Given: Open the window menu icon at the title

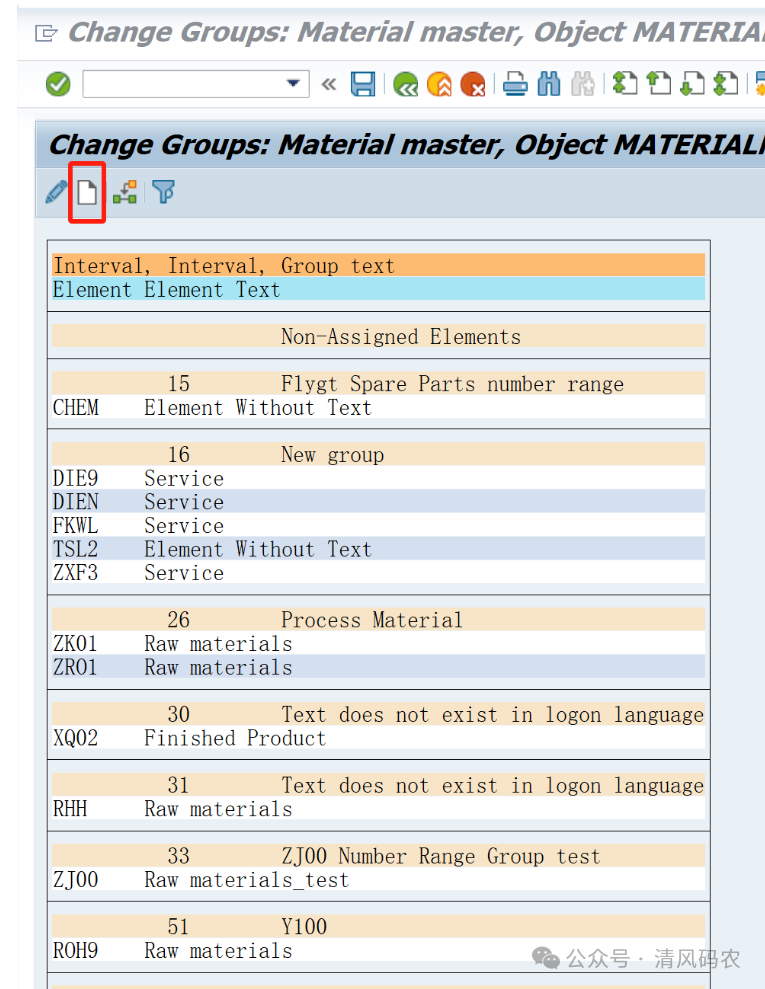Looking at the screenshot, I should [46, 33].
